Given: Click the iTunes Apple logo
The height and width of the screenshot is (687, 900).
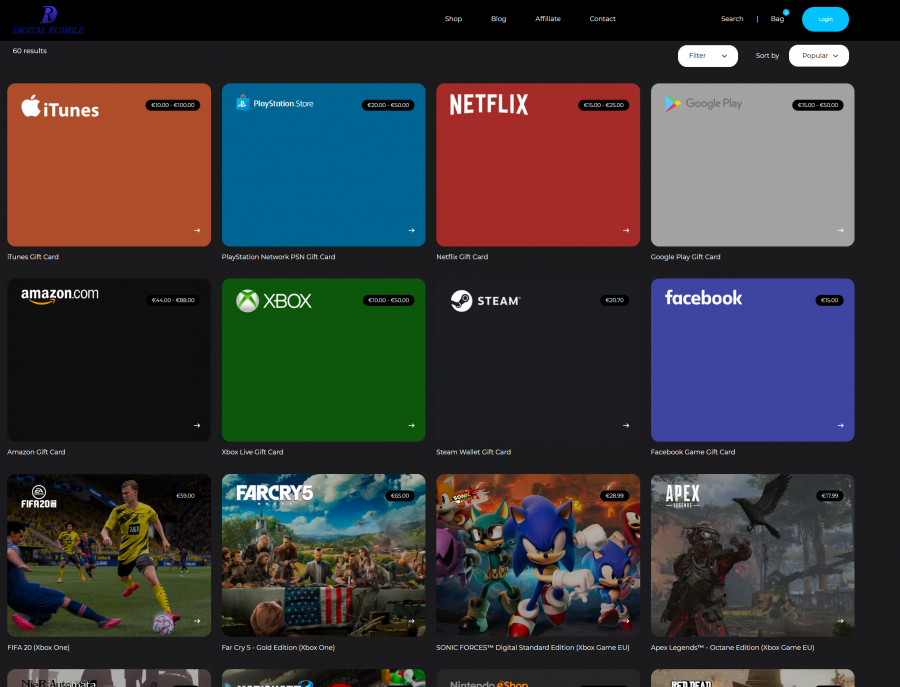Looking at the screenshot, I should pos(60,106).
